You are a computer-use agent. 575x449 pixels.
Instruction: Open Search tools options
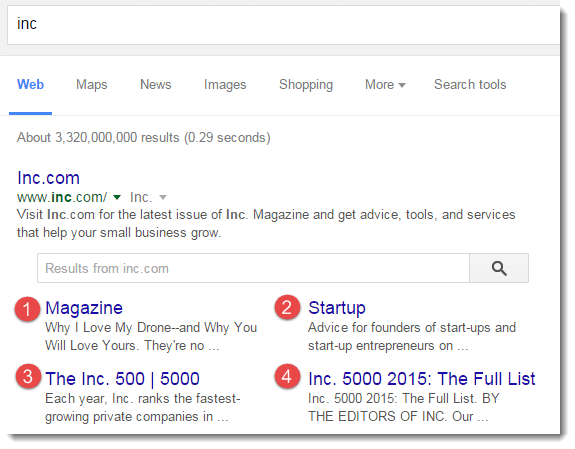pos(470,84)
